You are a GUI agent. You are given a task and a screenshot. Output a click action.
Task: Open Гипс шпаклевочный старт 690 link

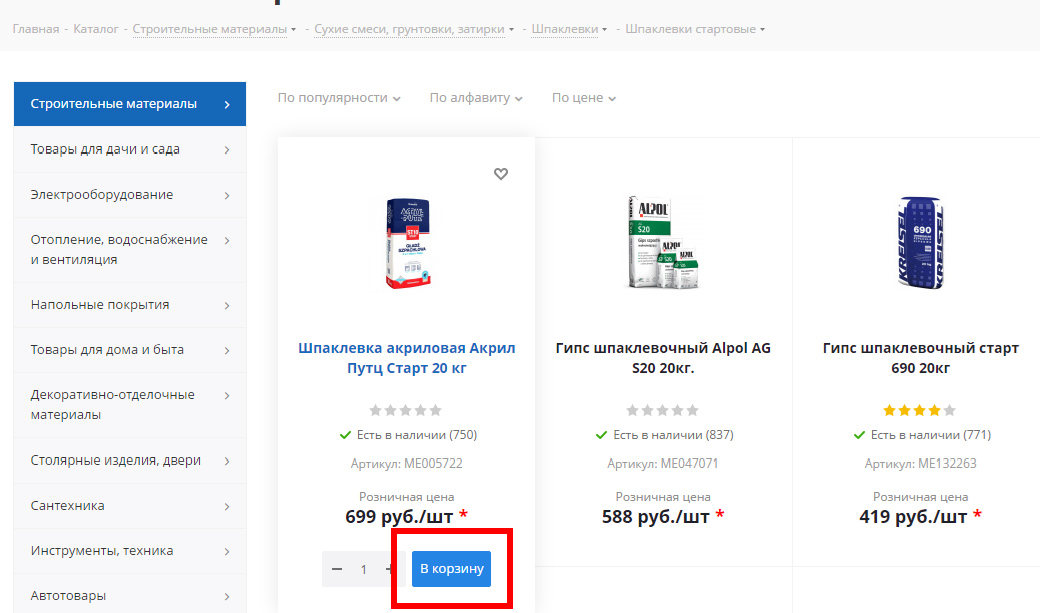point(920,358)
